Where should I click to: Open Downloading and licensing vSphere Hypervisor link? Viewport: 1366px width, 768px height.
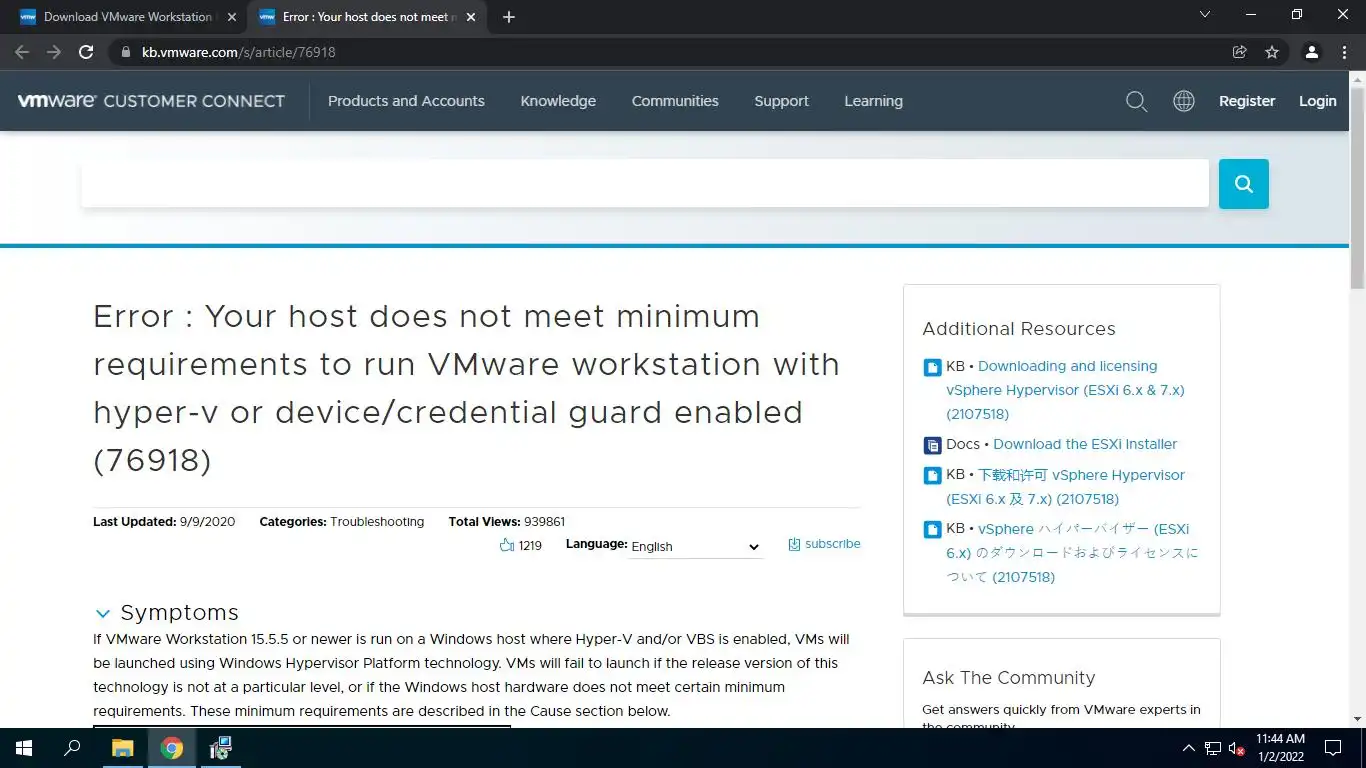coord(1065,390)
